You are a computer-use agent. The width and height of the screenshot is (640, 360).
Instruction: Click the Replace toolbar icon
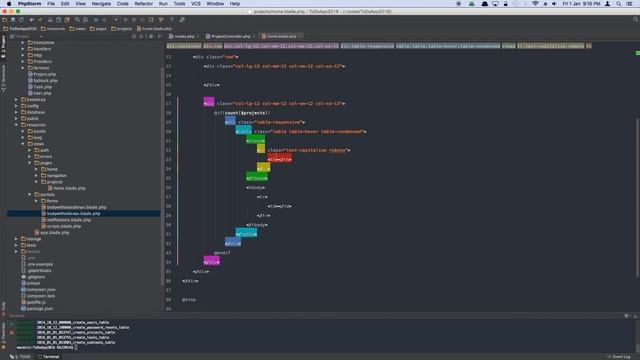point(86,20)
